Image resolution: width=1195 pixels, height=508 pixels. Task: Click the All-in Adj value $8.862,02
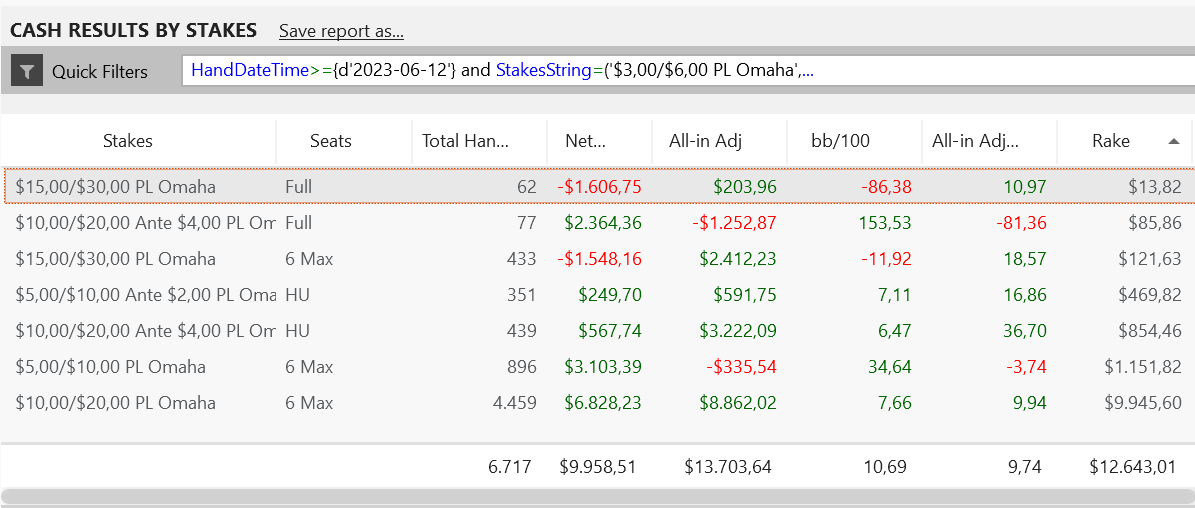point(738,403)
